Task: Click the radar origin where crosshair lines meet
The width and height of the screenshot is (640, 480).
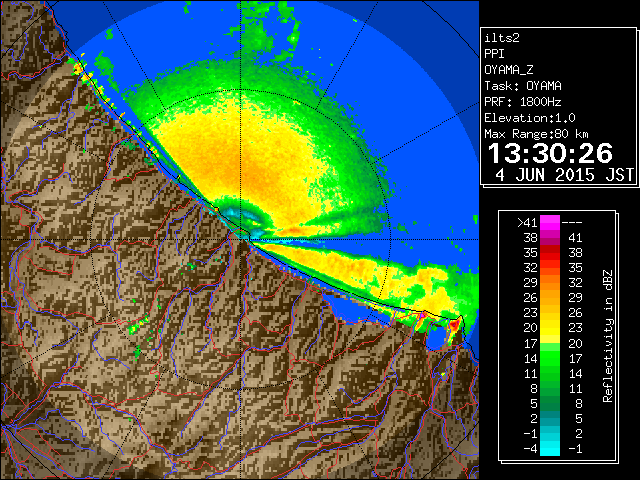Action: 241,239
